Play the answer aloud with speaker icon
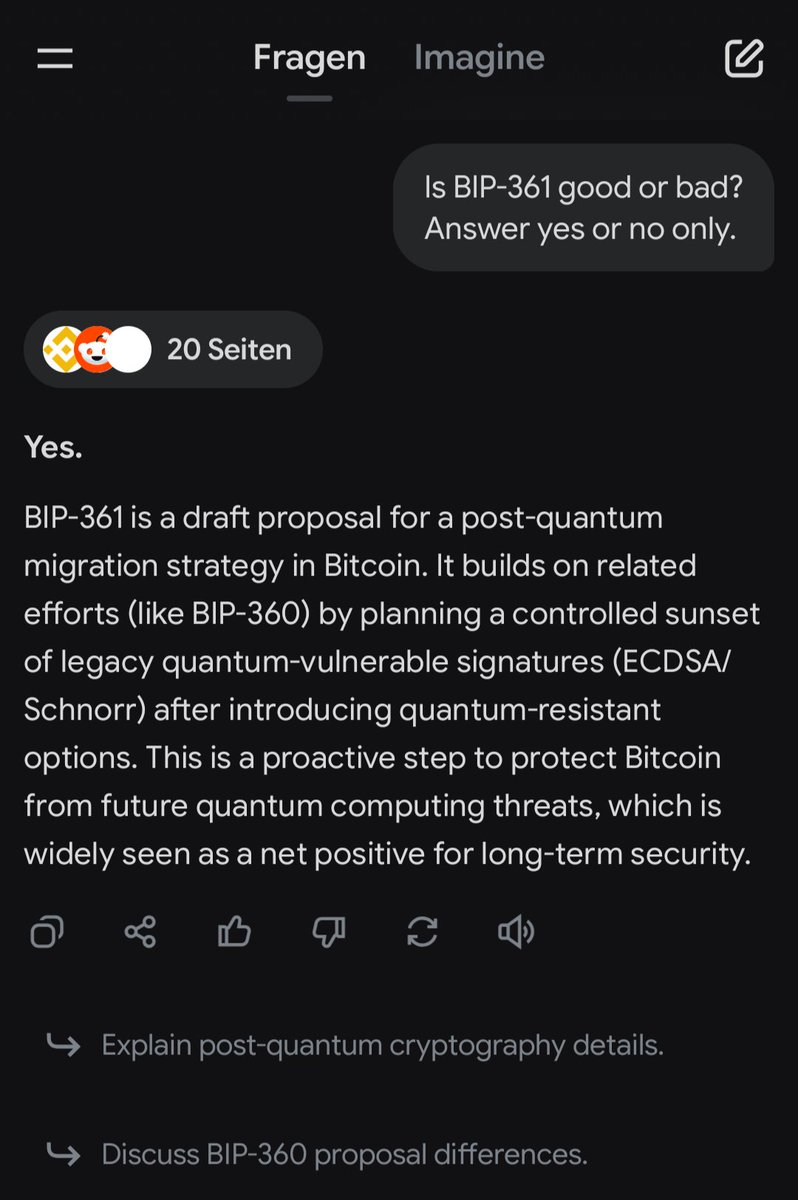This screenshot has height=1200, width=798. [x=516, y=932]
